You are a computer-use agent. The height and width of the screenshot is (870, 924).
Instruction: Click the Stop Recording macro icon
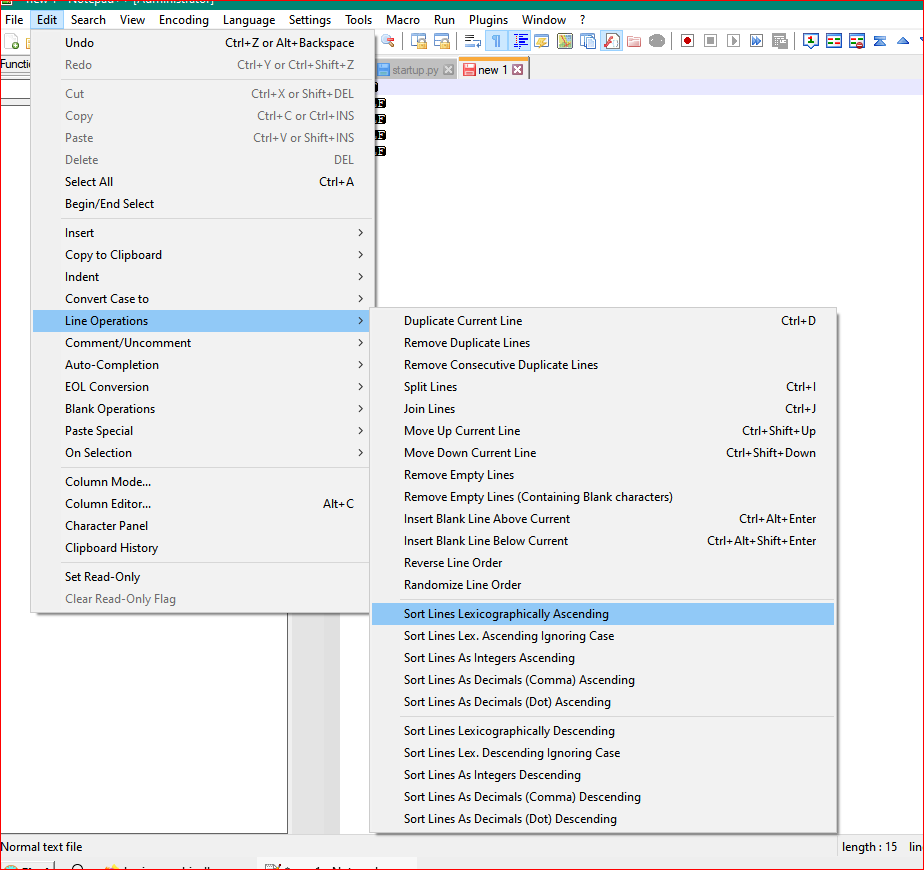click(710, 41)
